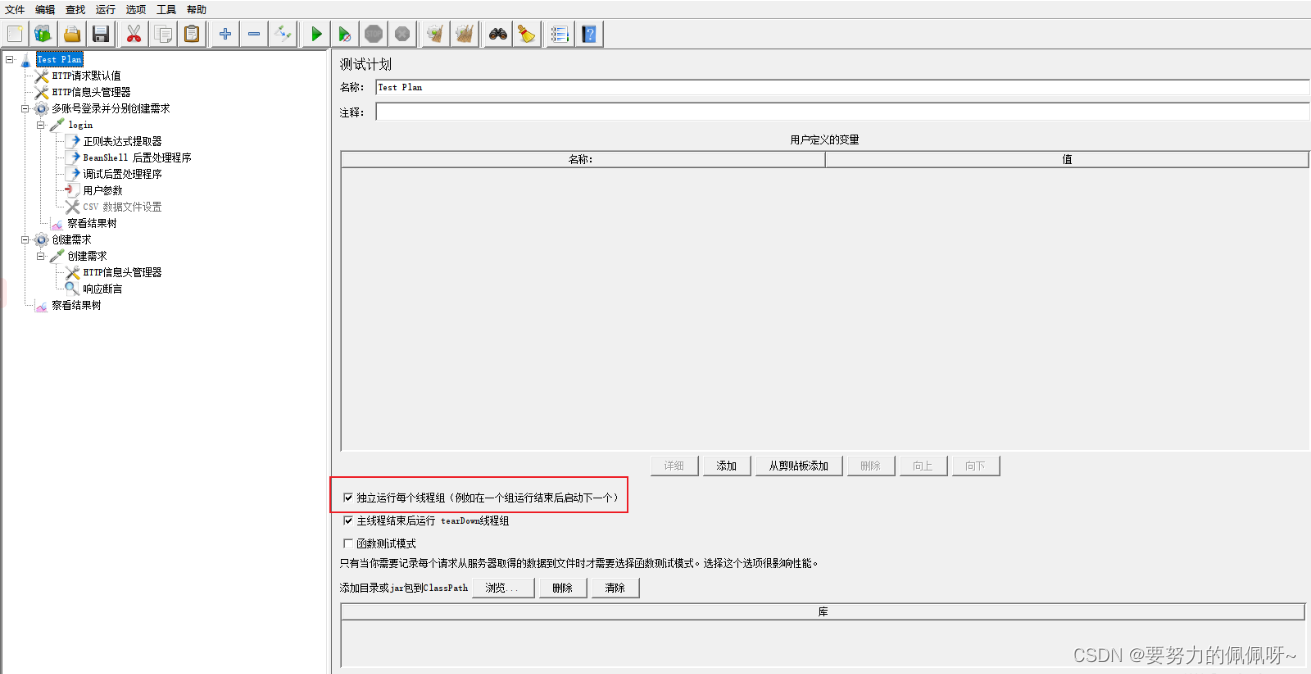The height and width of the screenshot is (674, 1311).
Task: Collapse all nodes with minus icon
Action: [254, 34]
